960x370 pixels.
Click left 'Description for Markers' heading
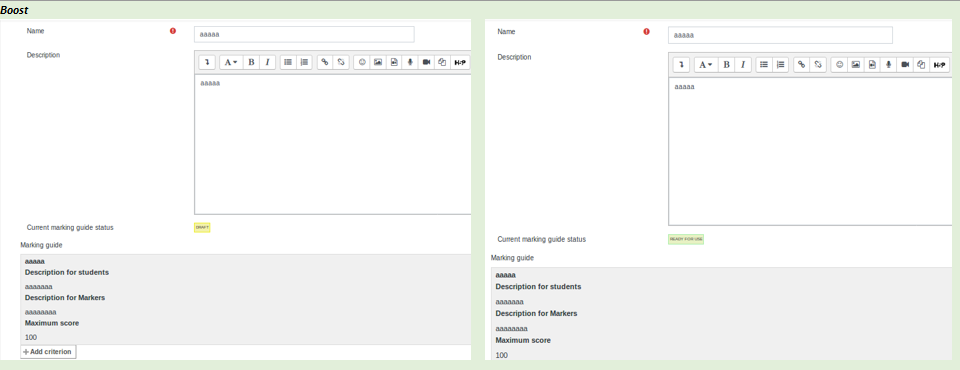click(x=65, y=298)
